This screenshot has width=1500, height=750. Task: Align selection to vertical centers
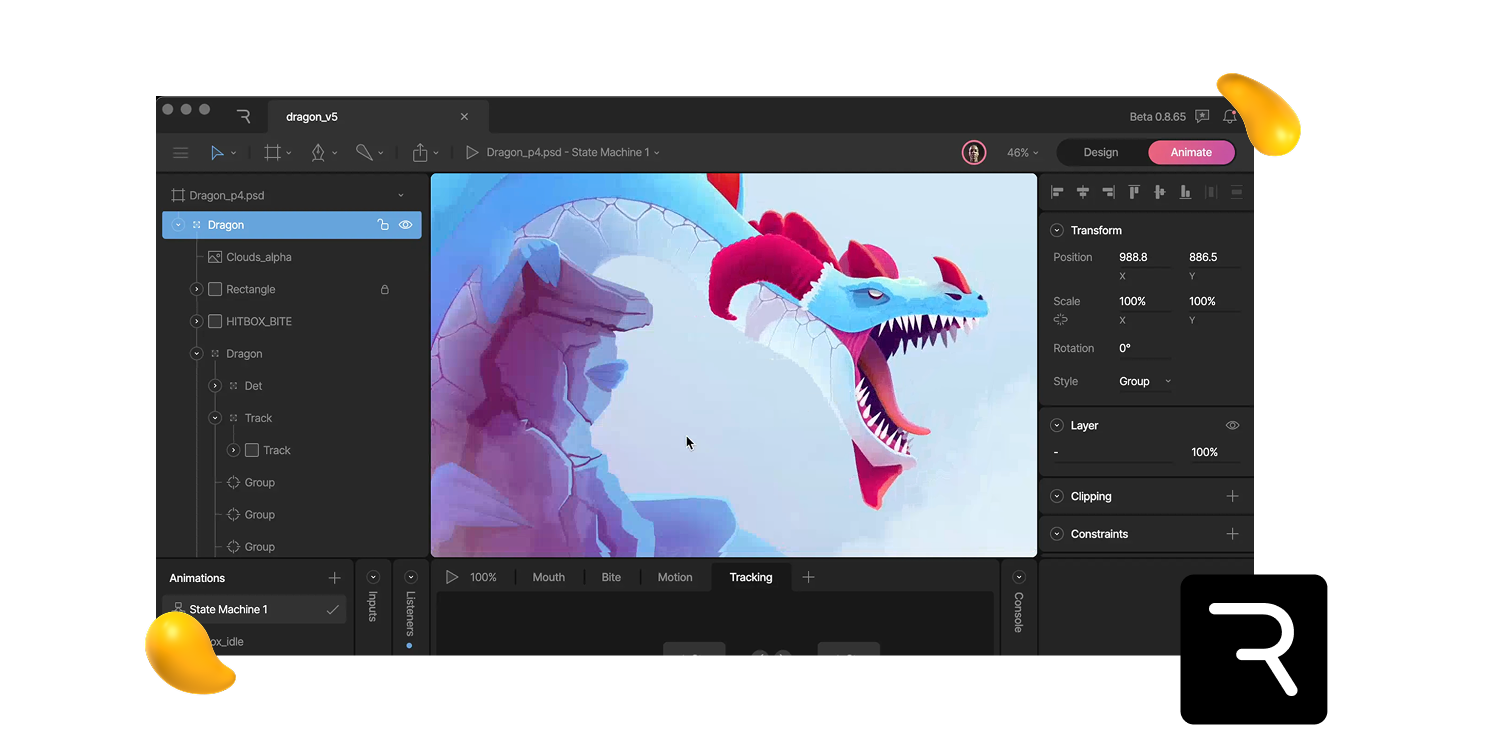[x=1160, y=192]
